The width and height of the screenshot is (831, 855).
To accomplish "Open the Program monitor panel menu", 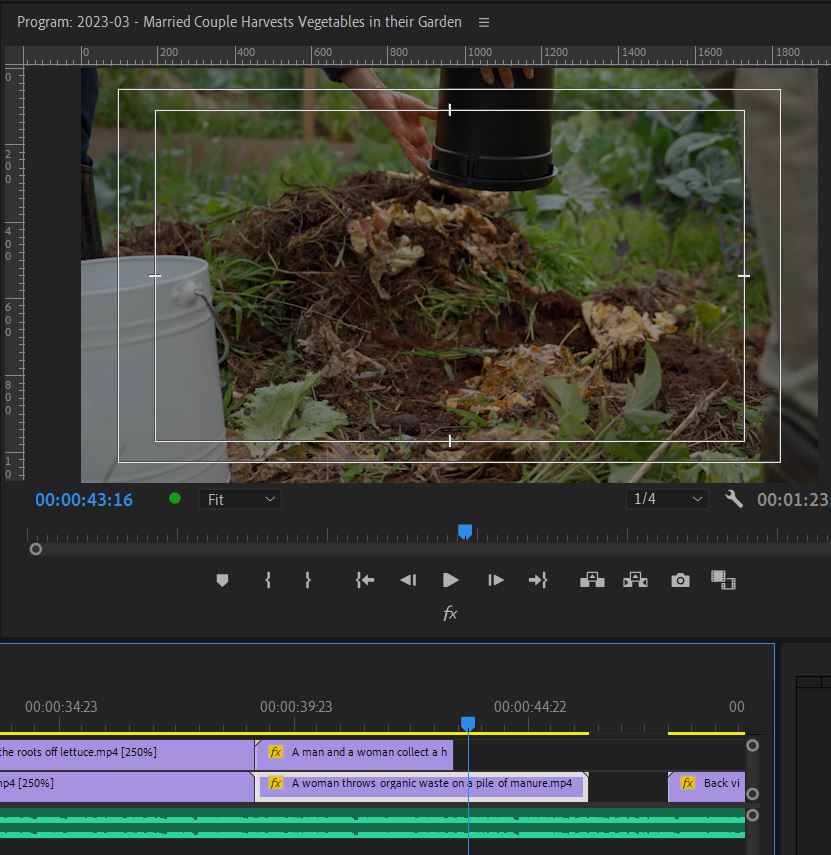I will click(484, 22).
